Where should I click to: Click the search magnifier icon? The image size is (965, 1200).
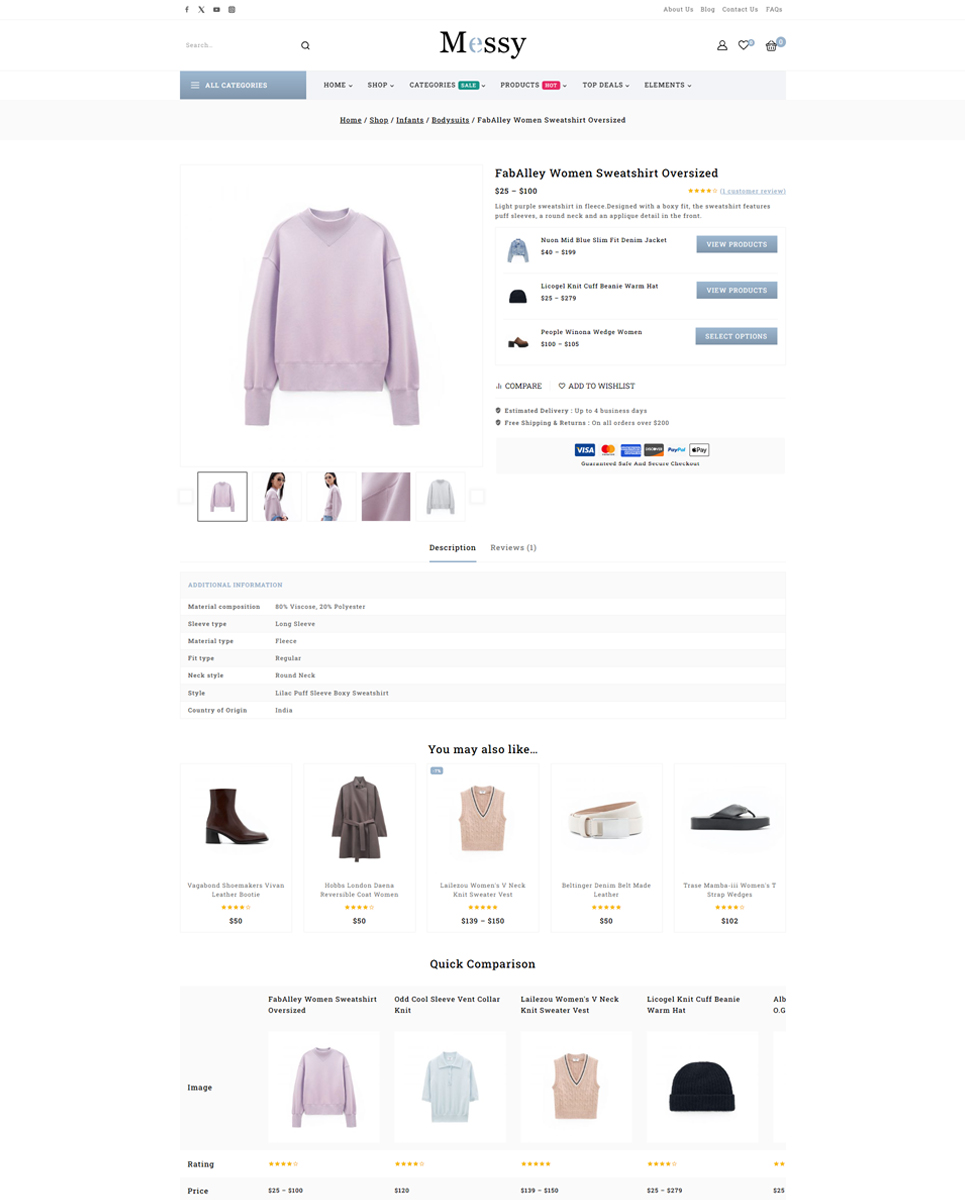[305, 45]
